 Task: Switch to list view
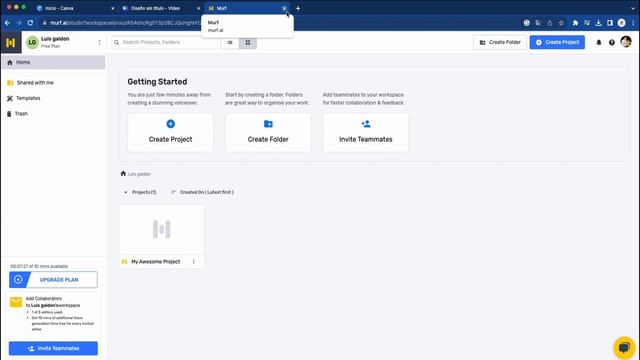pyautogui.click(x=230, y=42)
